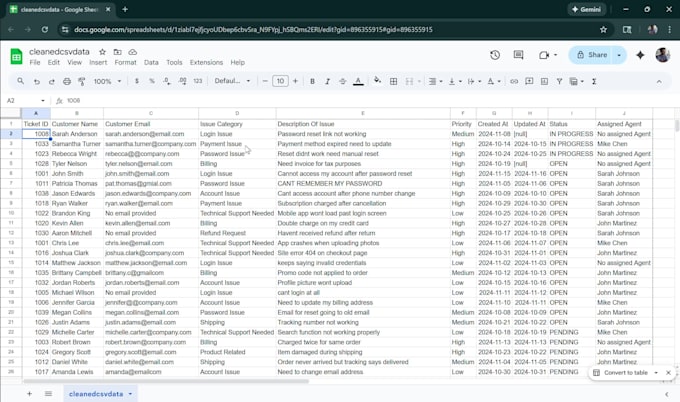Format as percent
This screenshot has width=680, height=402.
coord(152,81)
